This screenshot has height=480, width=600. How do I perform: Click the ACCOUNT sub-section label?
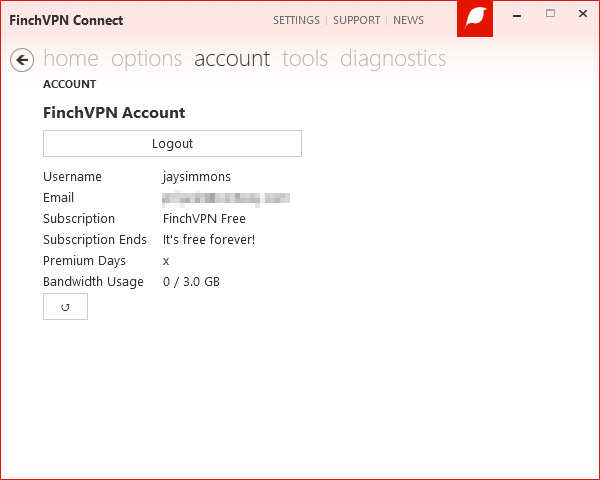70,84
